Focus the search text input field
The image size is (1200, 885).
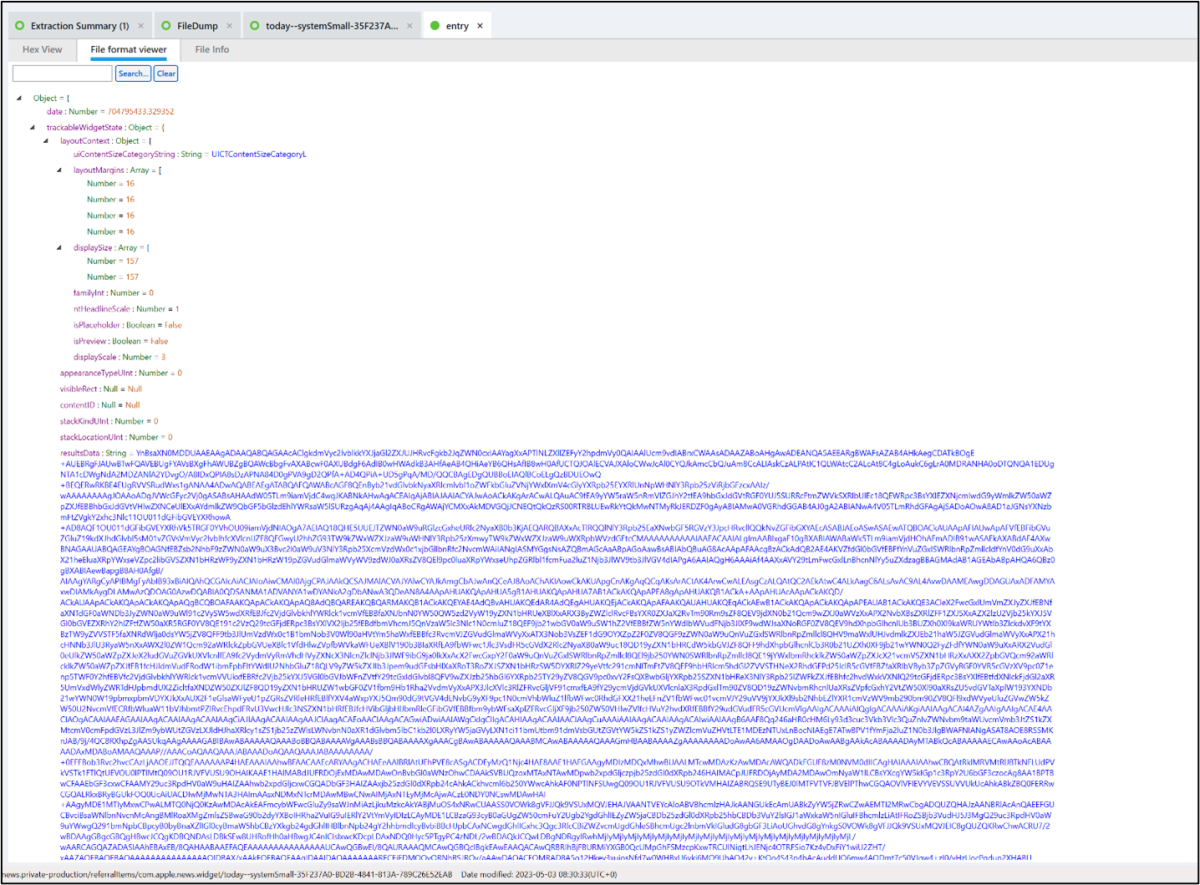pyautogui.click(x=62, y=73)
